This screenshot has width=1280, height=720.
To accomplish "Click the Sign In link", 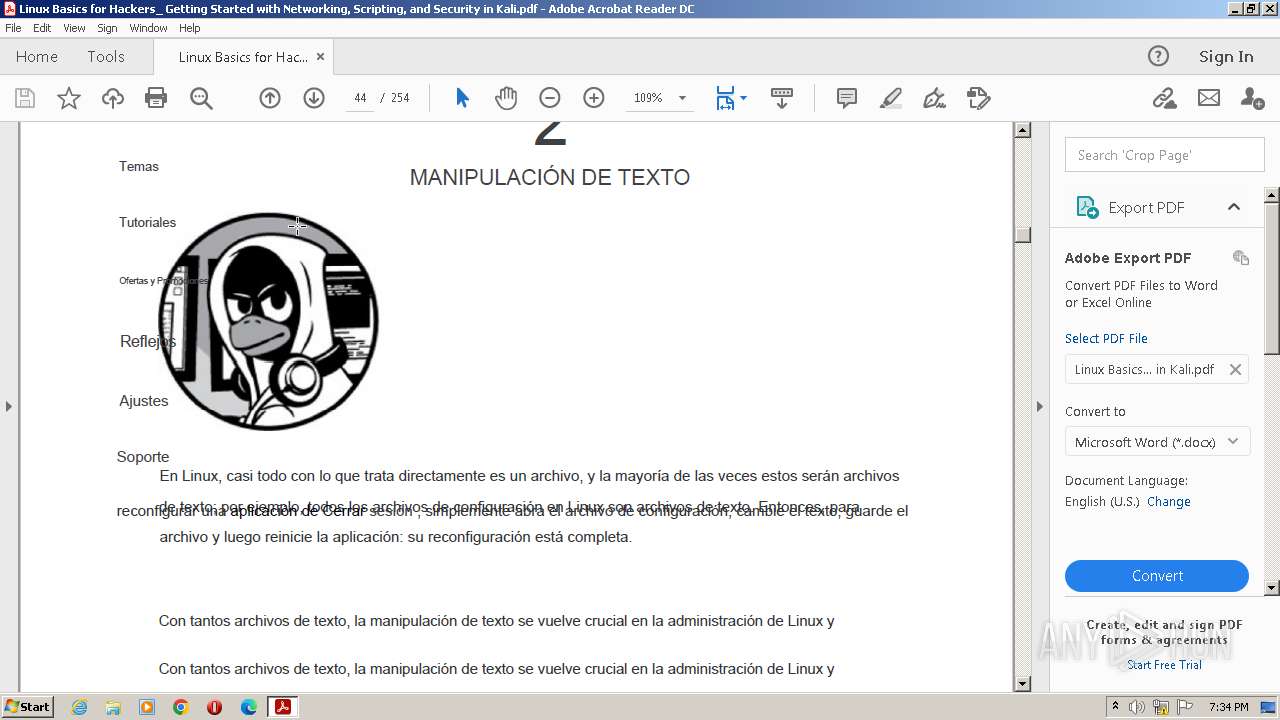I will (x=1226, y=57).
